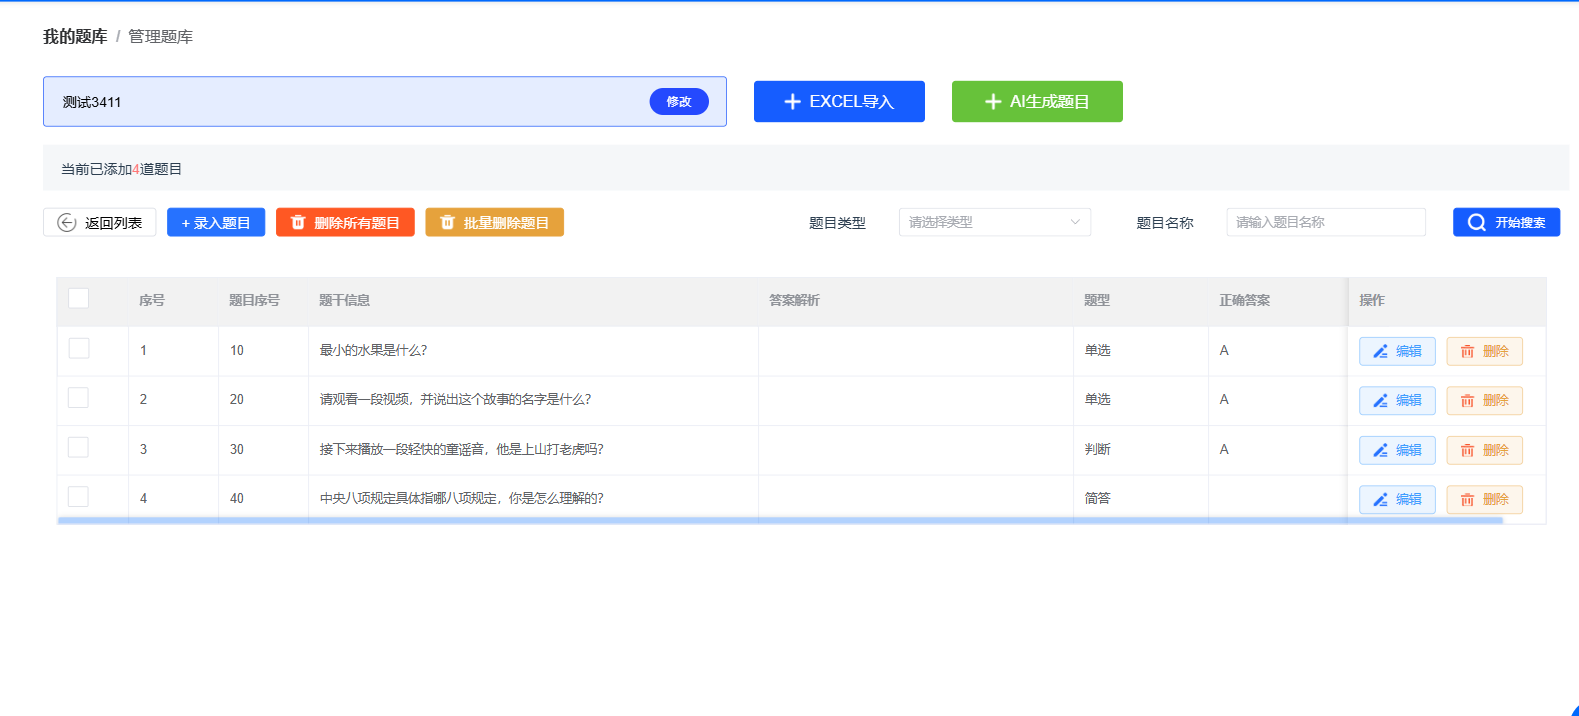Click the 修改 button for the bank name
1579x716 pixels.
[679, 101]
